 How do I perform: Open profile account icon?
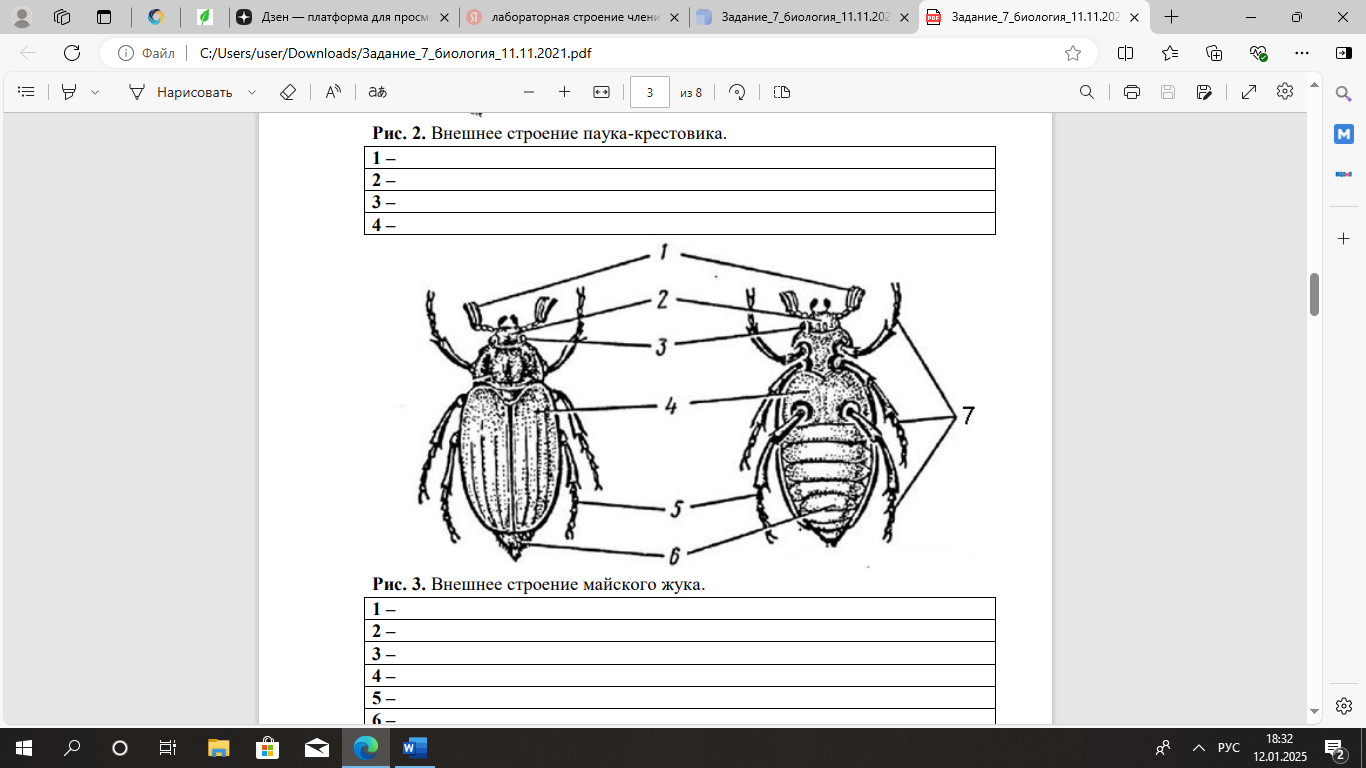(x=22, y=17)
